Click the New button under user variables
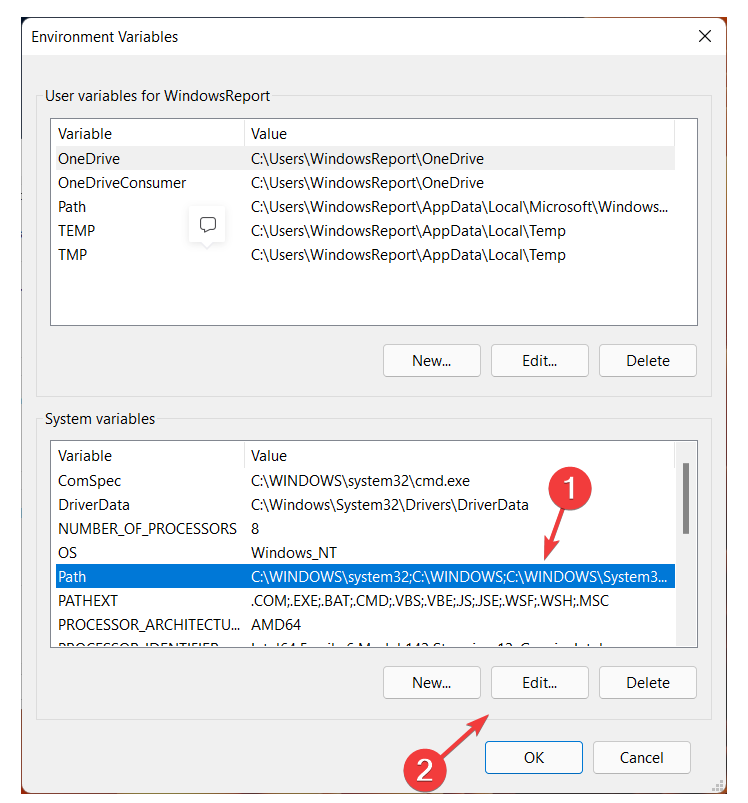This screenshot has height=803, width=748. 431,360
